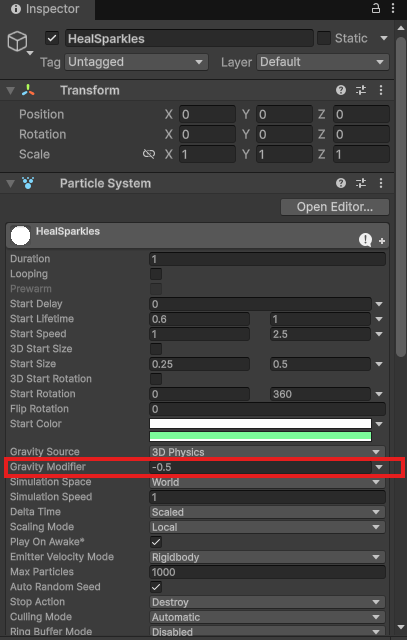The image size is (407, 640).
Task: Uncheck Auto Random Seed
Action: (x=156, y=587)
